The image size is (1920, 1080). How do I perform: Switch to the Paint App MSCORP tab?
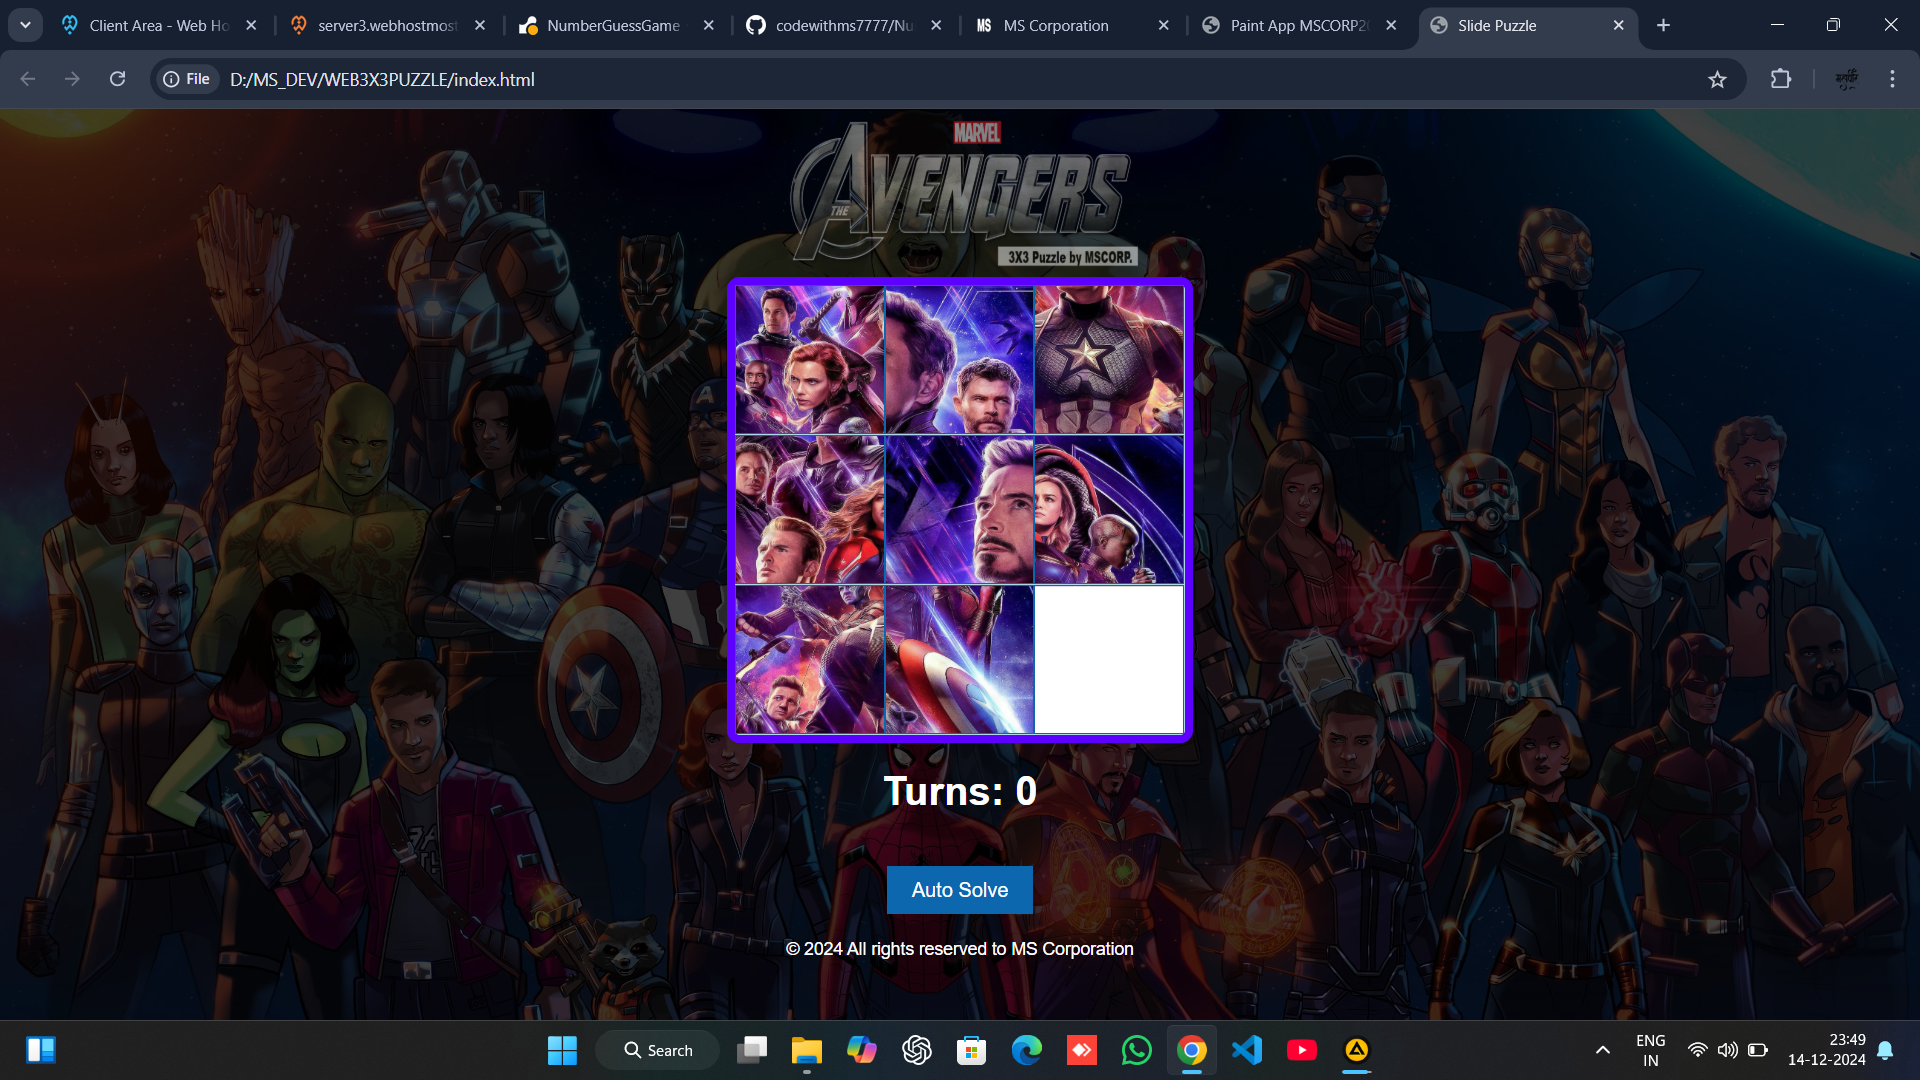point(1298,25)
